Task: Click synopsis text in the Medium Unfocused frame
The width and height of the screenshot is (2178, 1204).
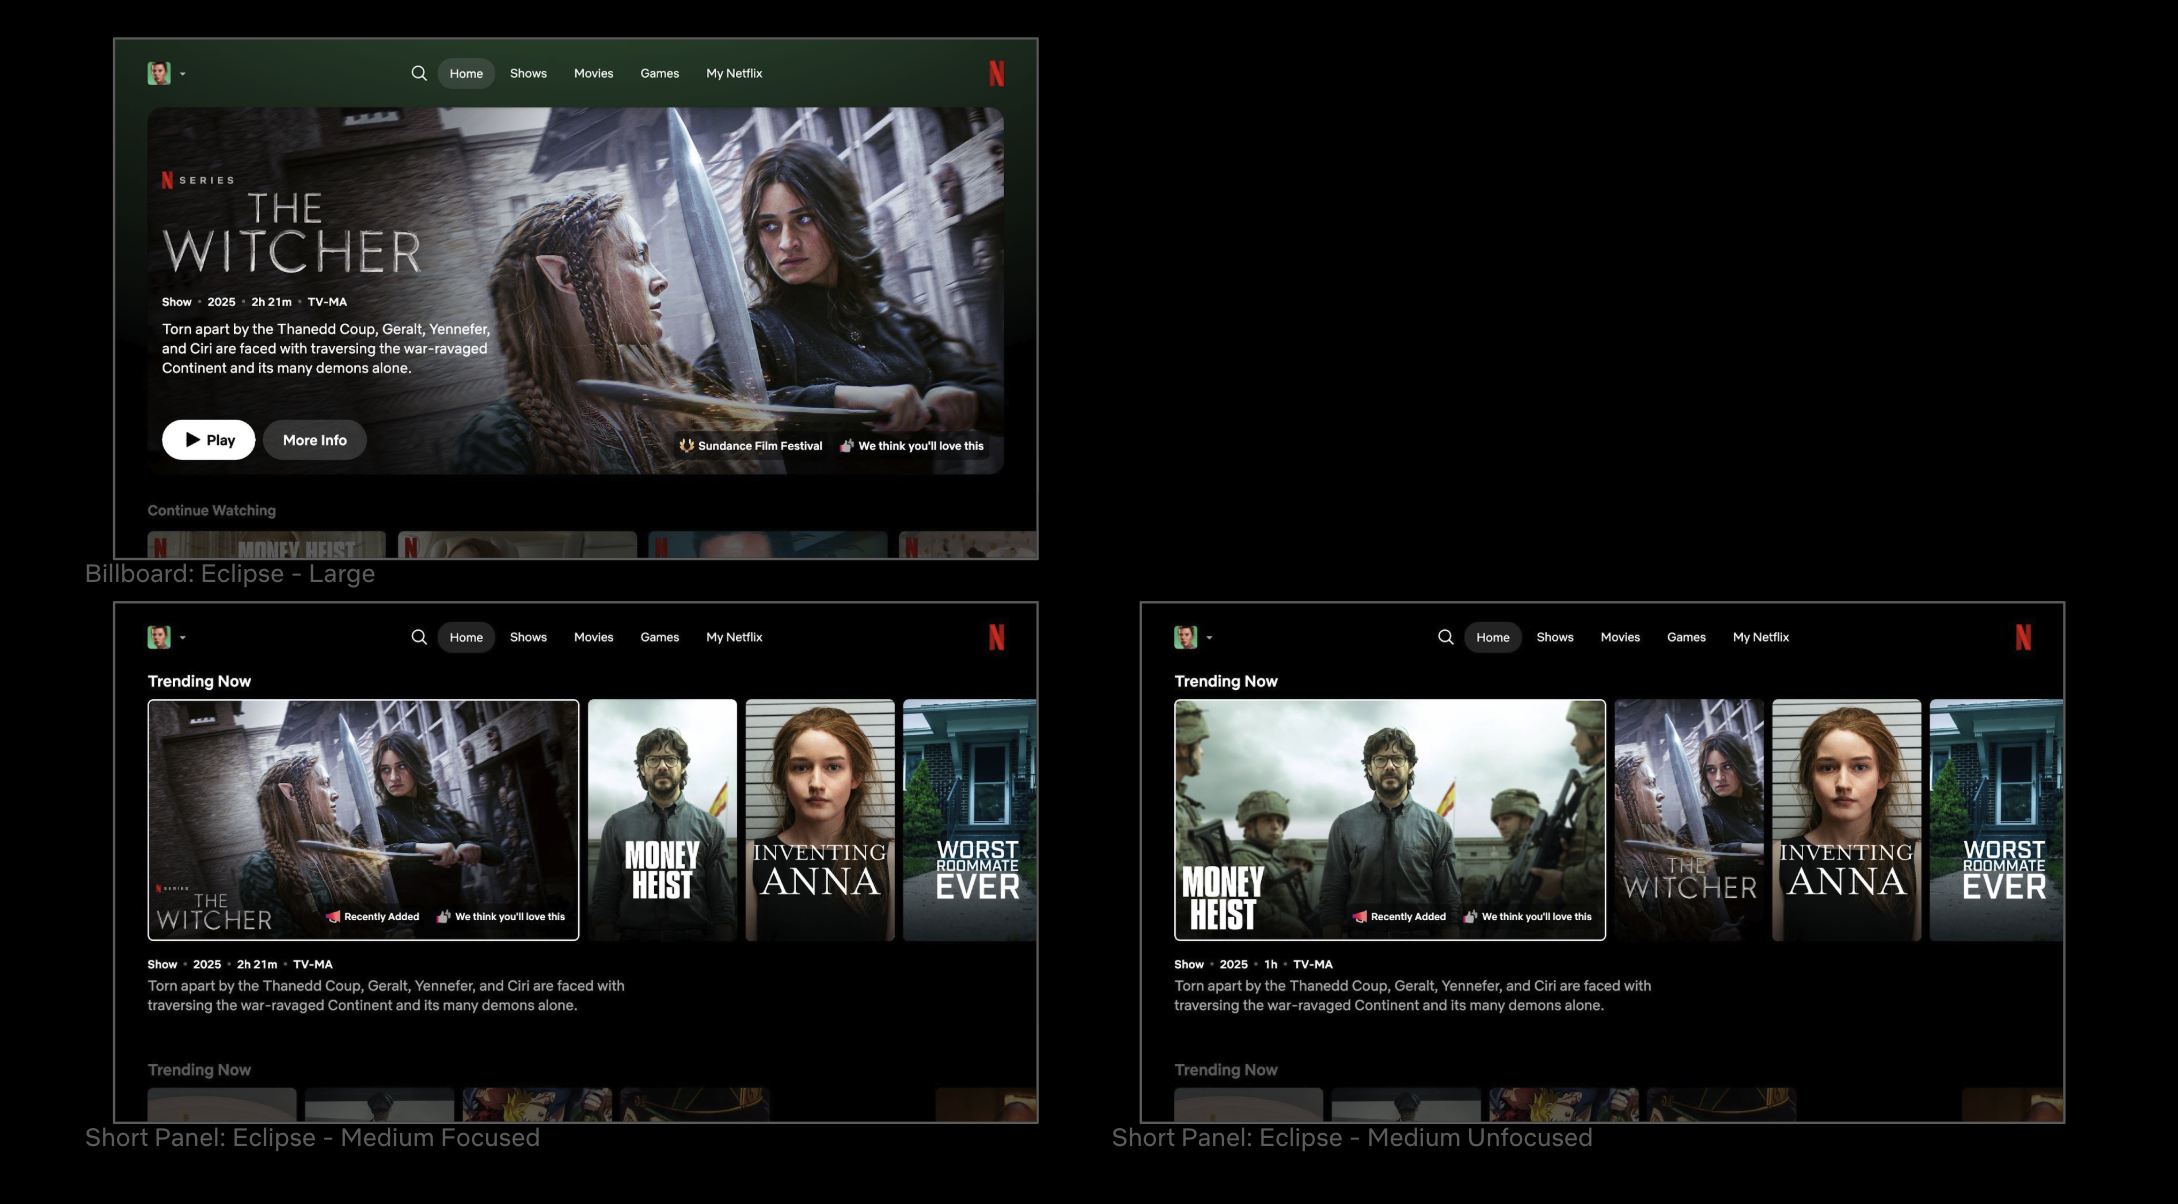Action: pos(1413,996)
